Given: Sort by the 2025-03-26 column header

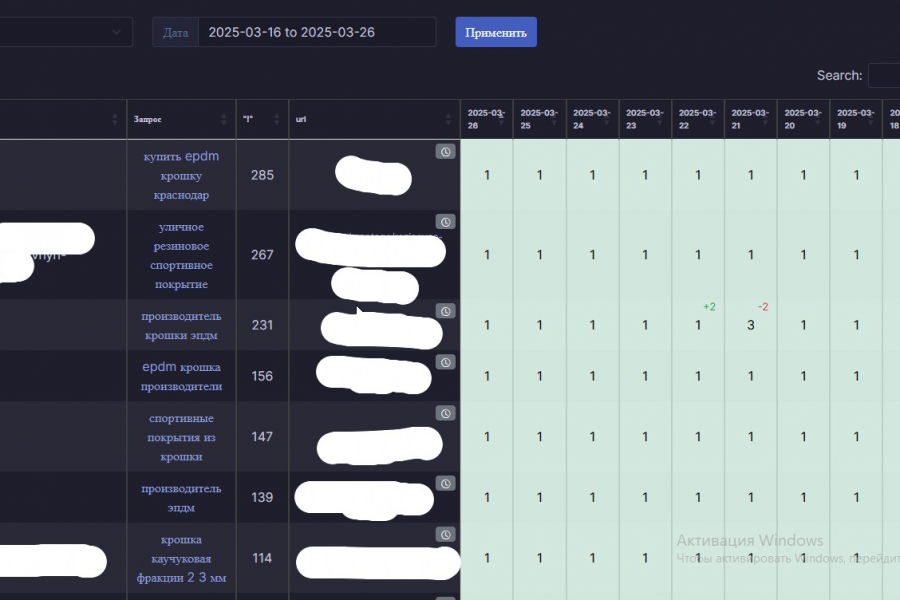Looking at the screenshot, I should tap(486, 119).
